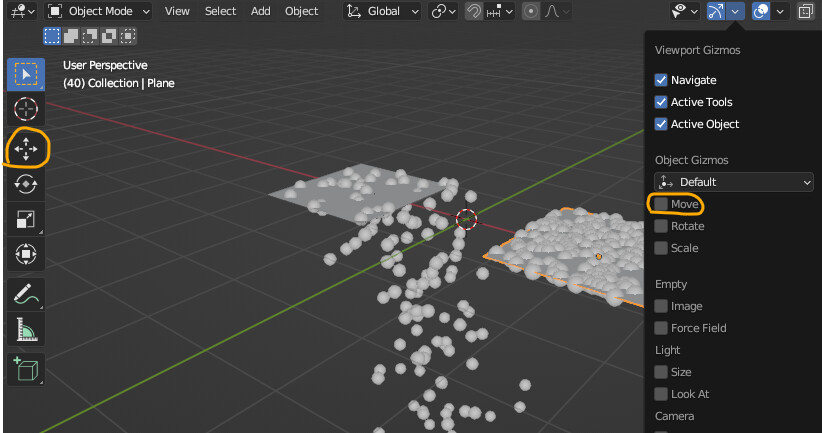Expand the gizmo options arrow

click(x=735, y=11)
